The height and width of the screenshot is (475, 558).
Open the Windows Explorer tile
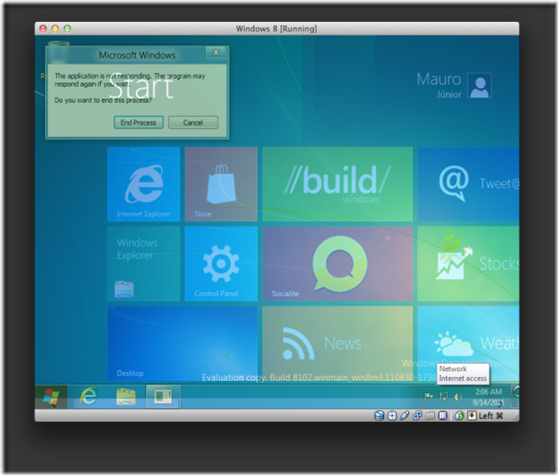(143, 264)
